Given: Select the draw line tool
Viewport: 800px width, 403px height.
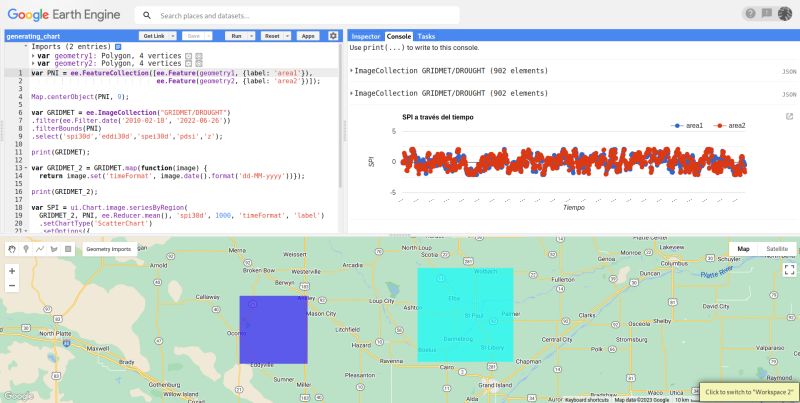Looking at the screenshot, I should coord(40,249).
